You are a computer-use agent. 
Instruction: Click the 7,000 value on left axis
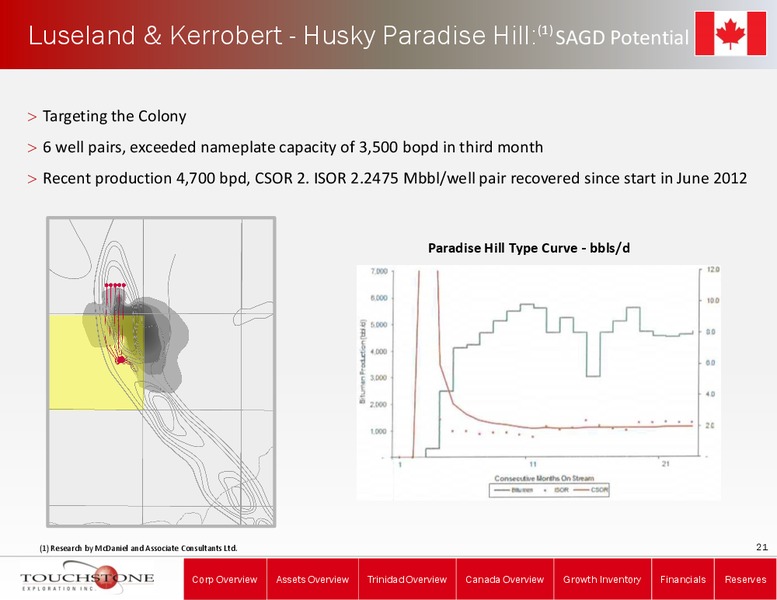[379, 272]
